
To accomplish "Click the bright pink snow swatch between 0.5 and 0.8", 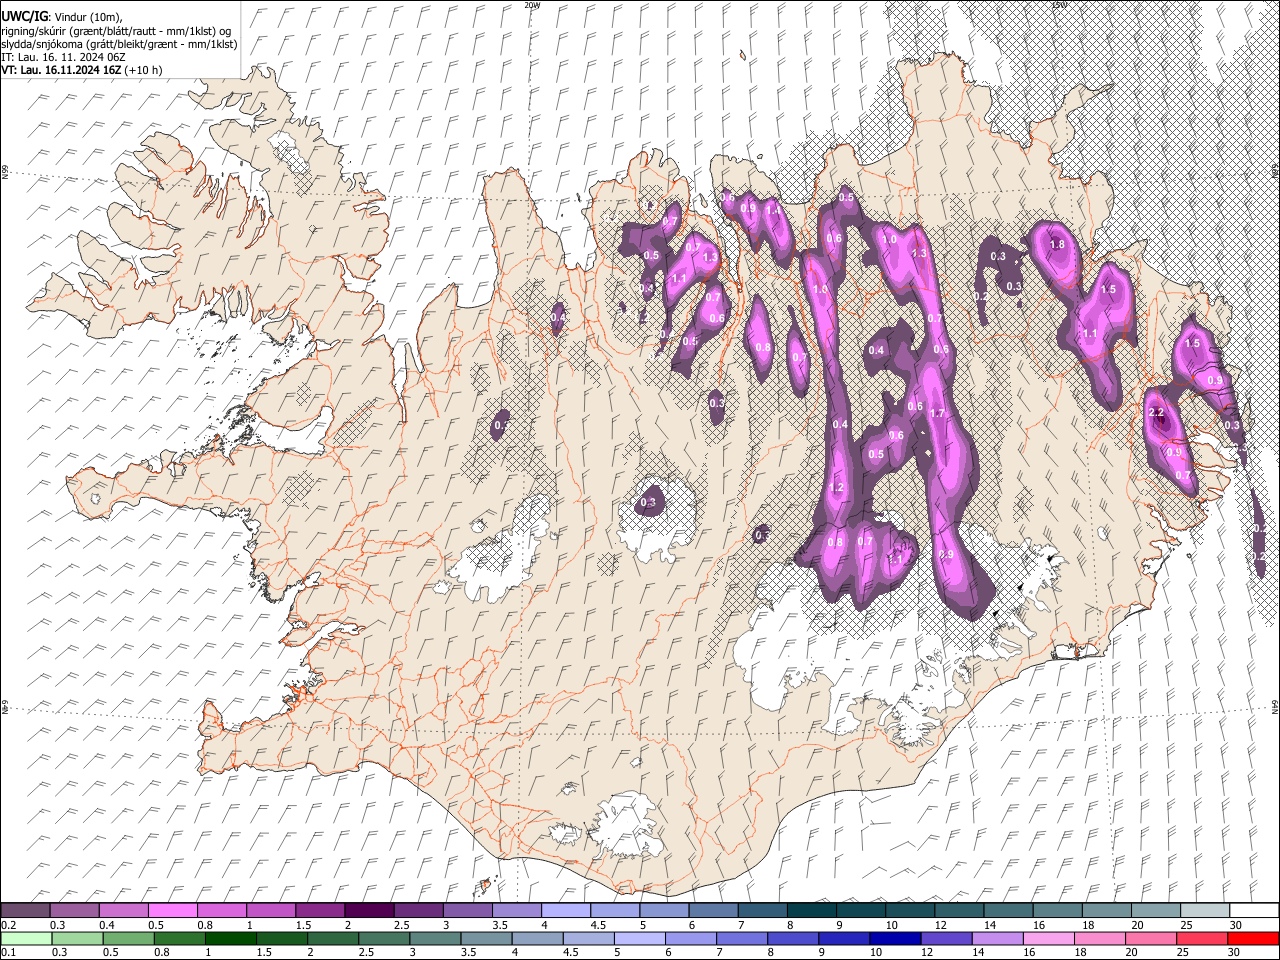I will coord(172,910).
